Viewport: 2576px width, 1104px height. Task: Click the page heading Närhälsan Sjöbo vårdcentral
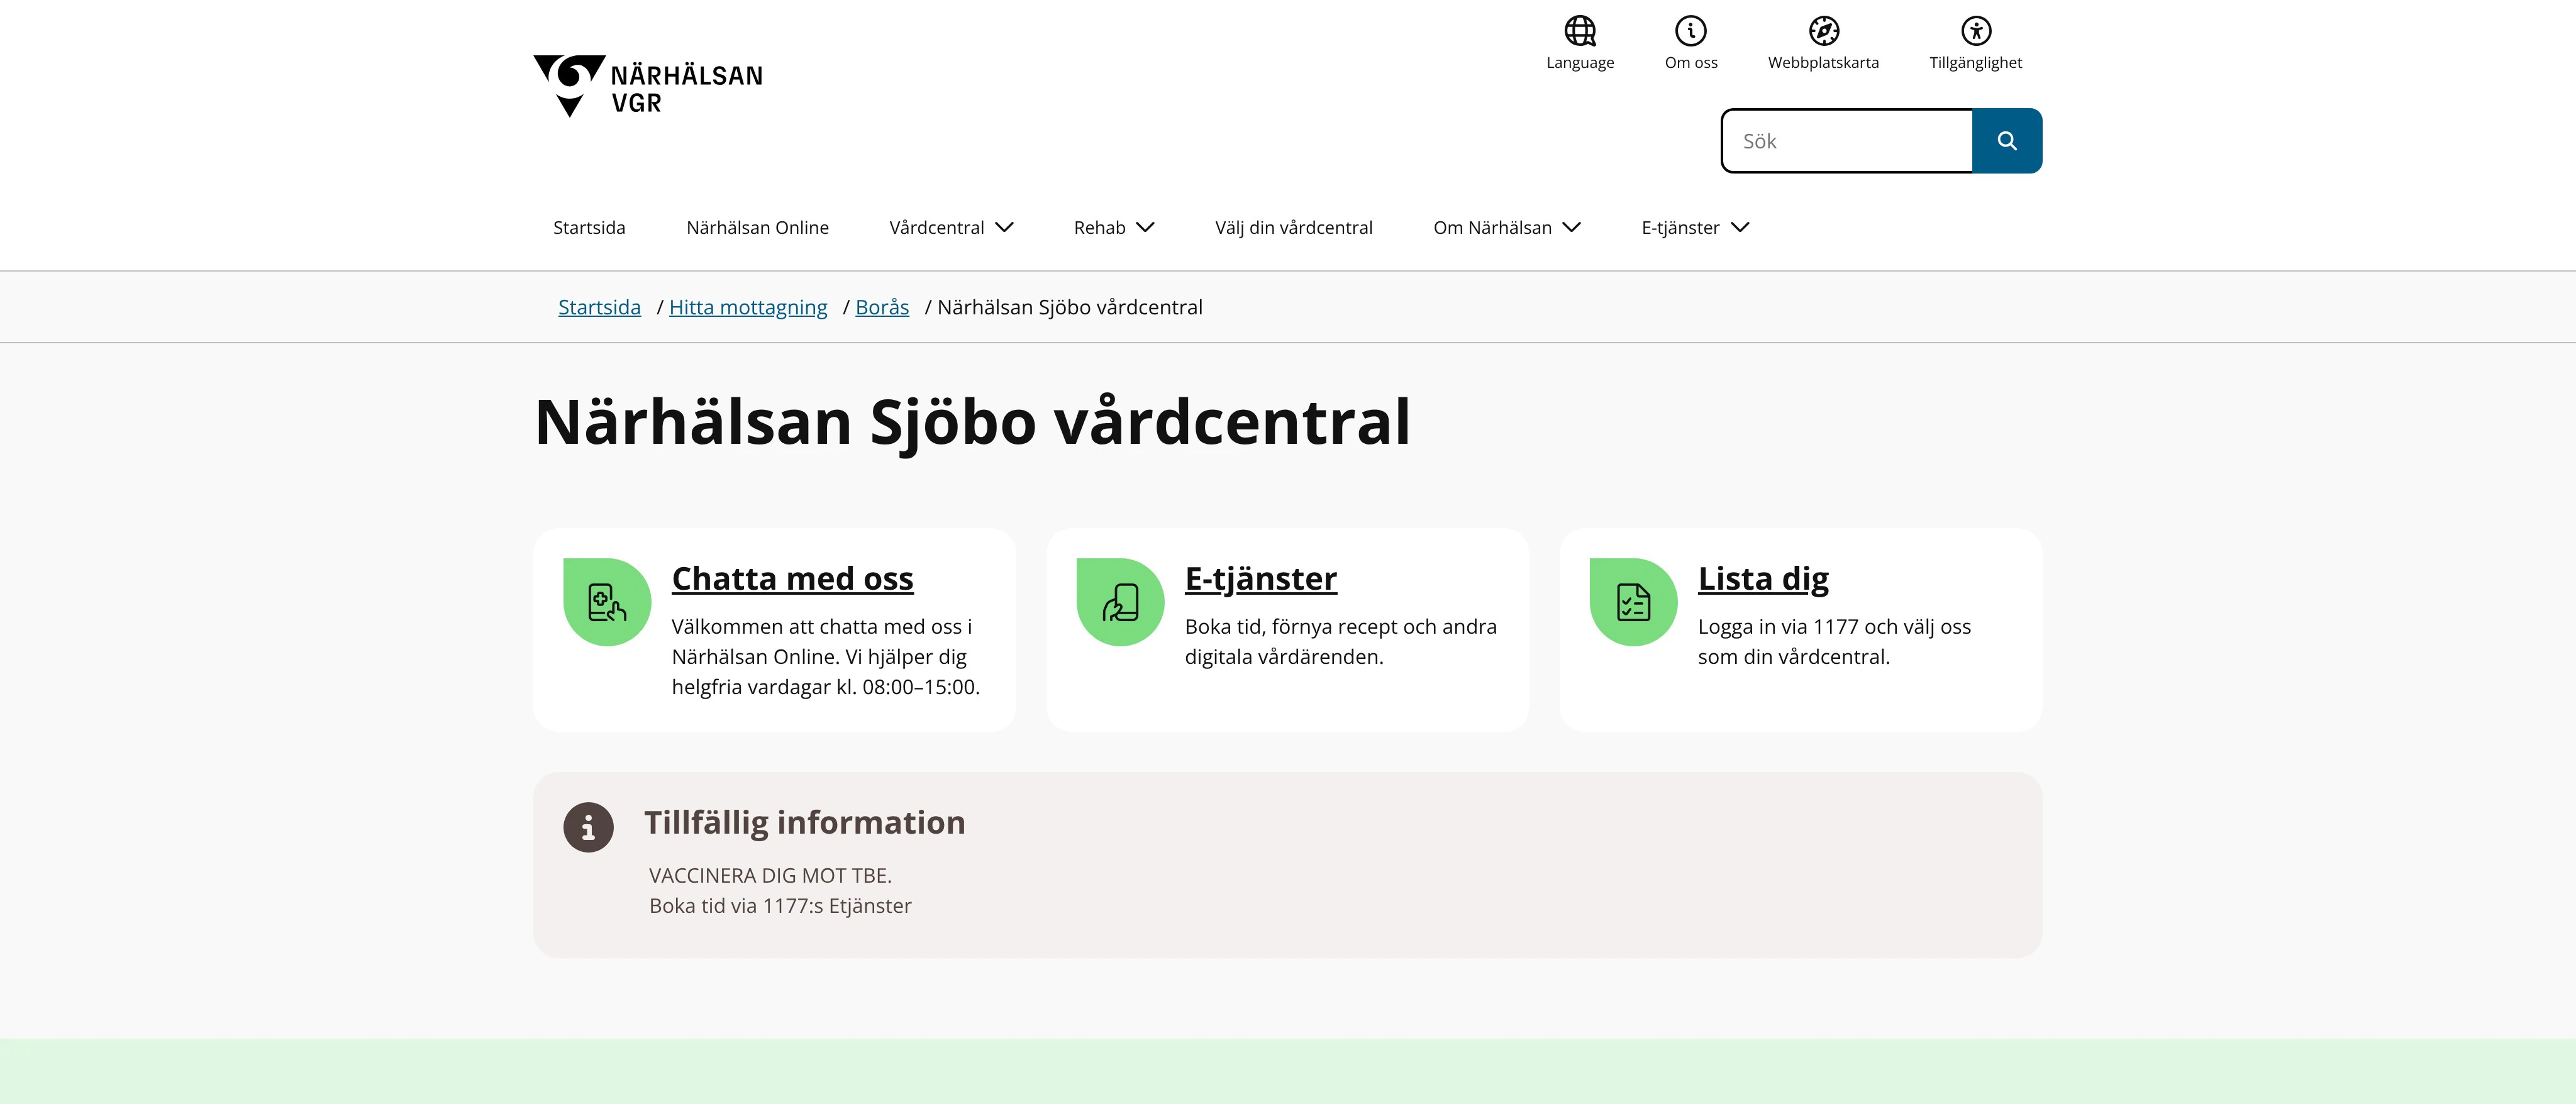[972, 422]
